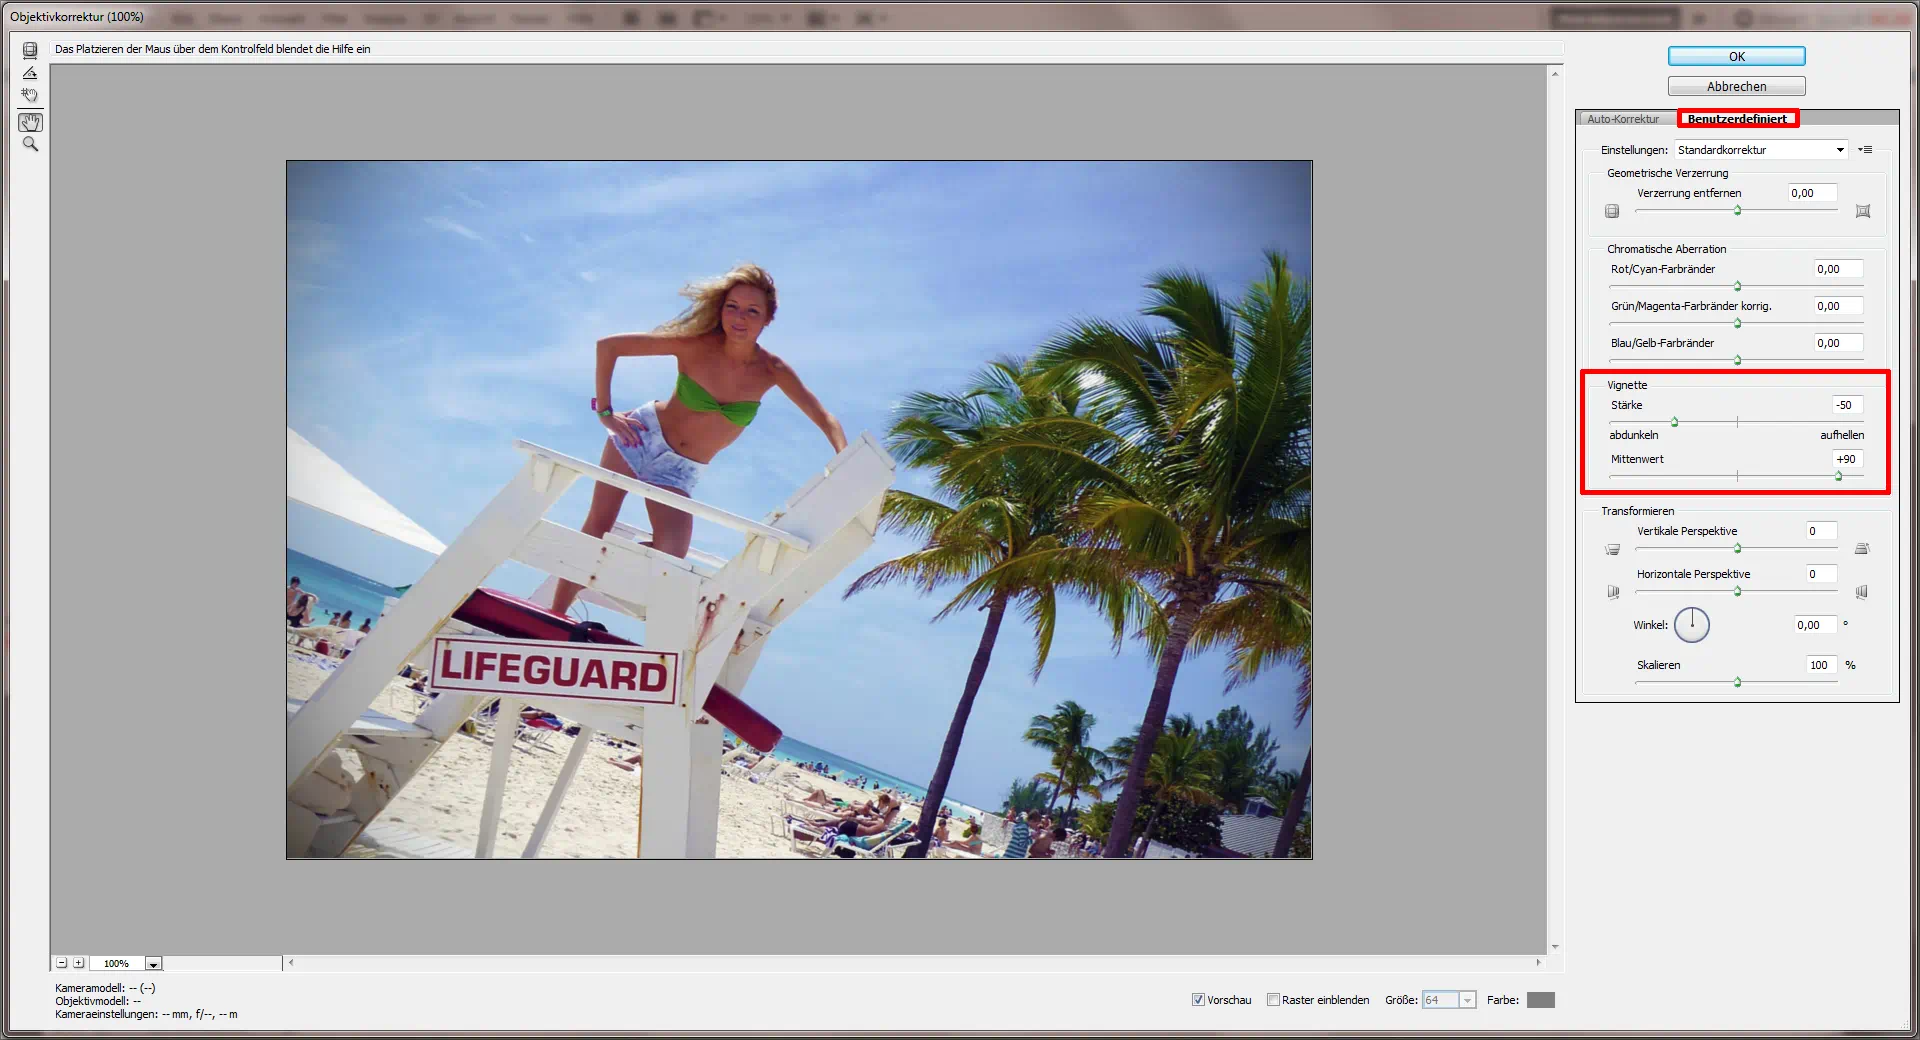Open the 100% zoom level dropdown
The width and height of the screenshot is (1920, 1040).
coord(153,964)
